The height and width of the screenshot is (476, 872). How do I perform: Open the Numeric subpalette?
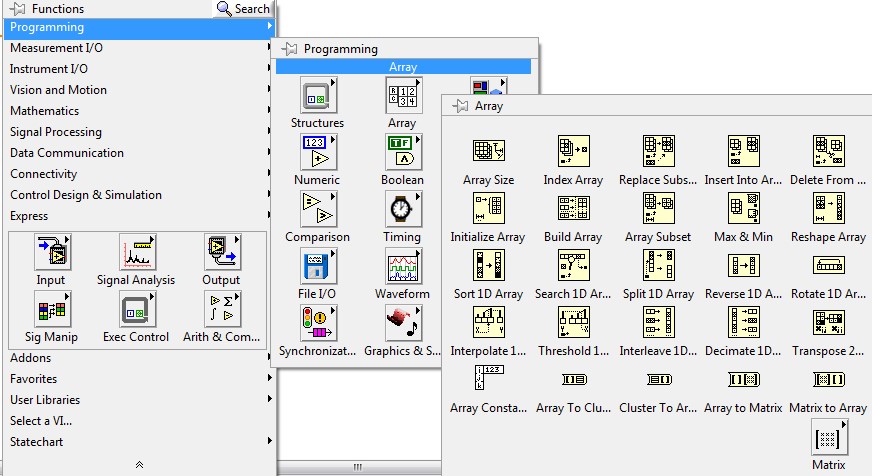coord(318,152)
